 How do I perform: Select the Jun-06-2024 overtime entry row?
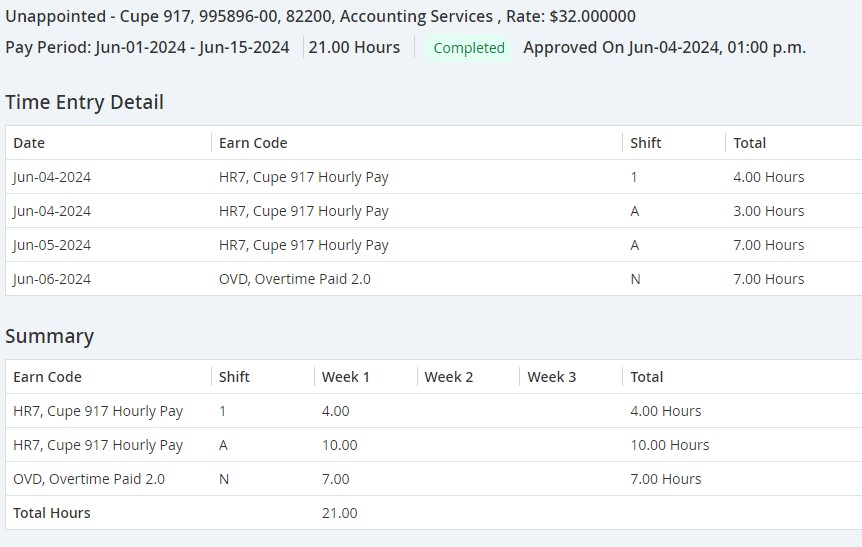point(434,279)
